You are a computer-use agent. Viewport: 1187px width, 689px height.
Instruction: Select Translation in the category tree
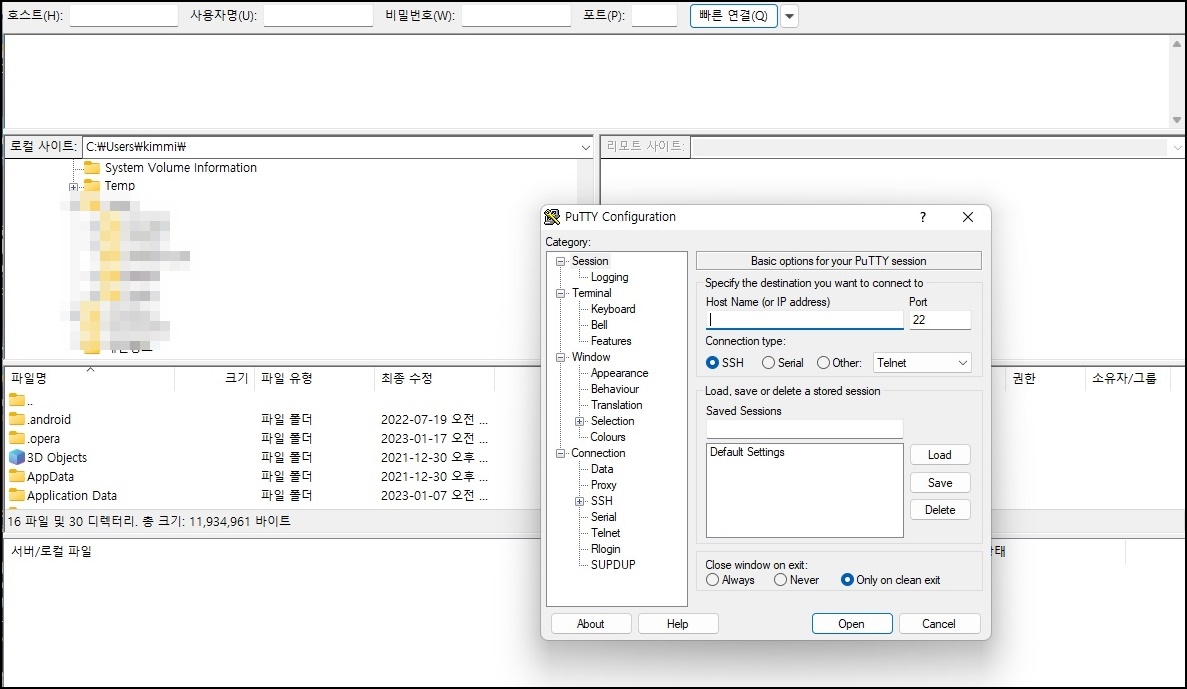coord(616,405)
